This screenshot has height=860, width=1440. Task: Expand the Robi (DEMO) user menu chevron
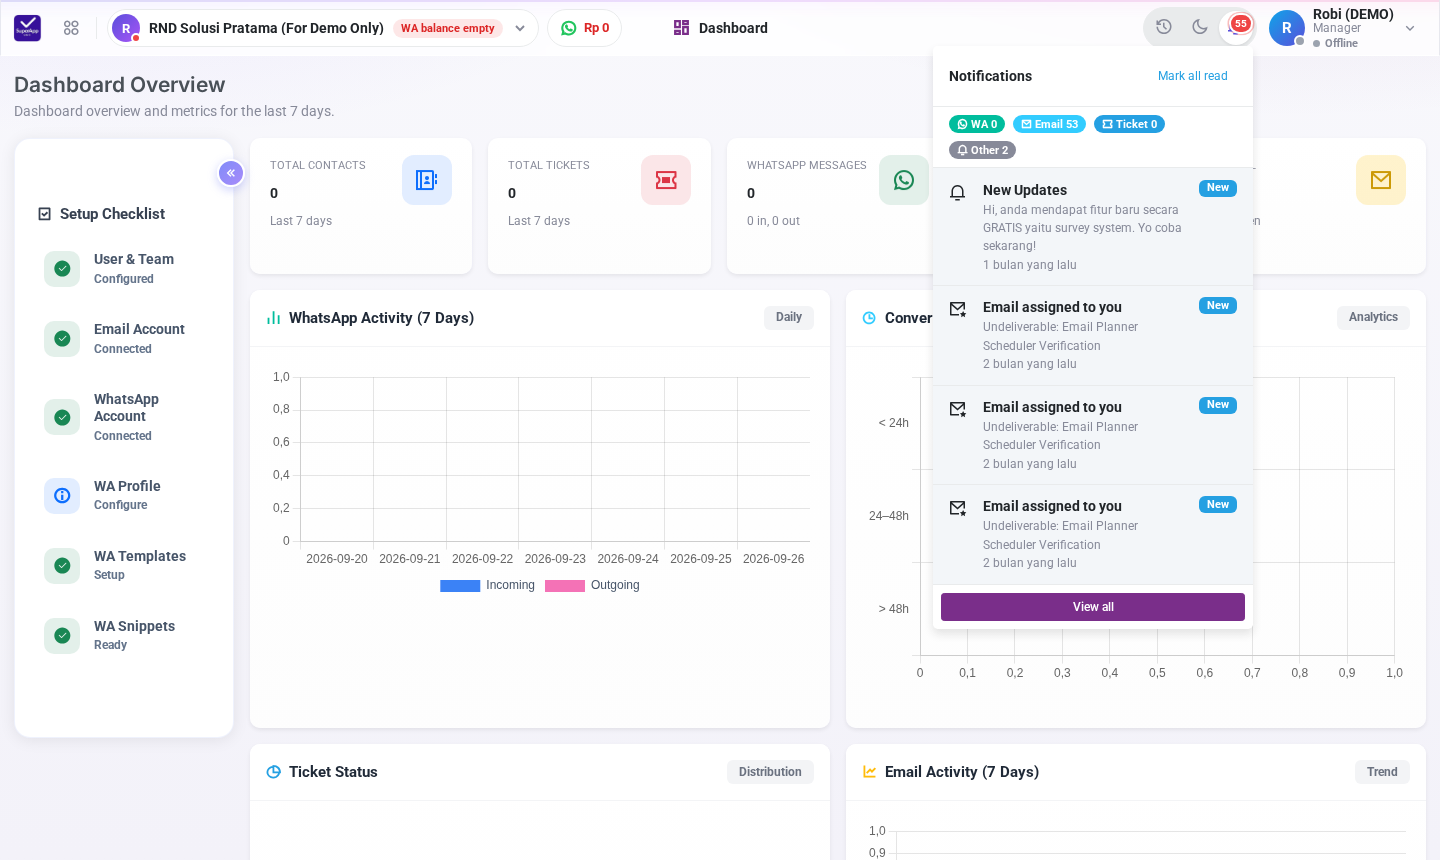[1410, 28]
